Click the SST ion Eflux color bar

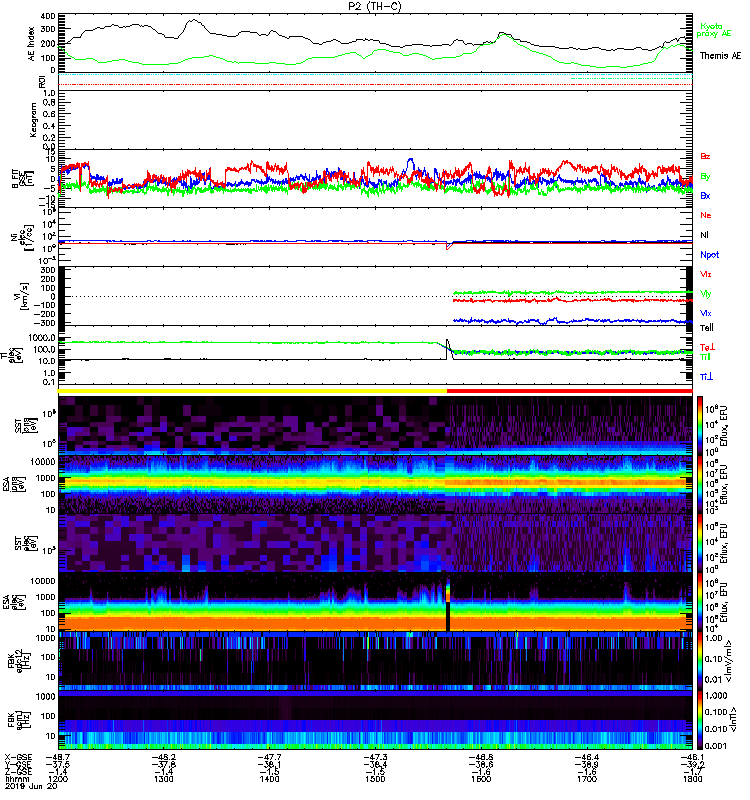(700, 426)
